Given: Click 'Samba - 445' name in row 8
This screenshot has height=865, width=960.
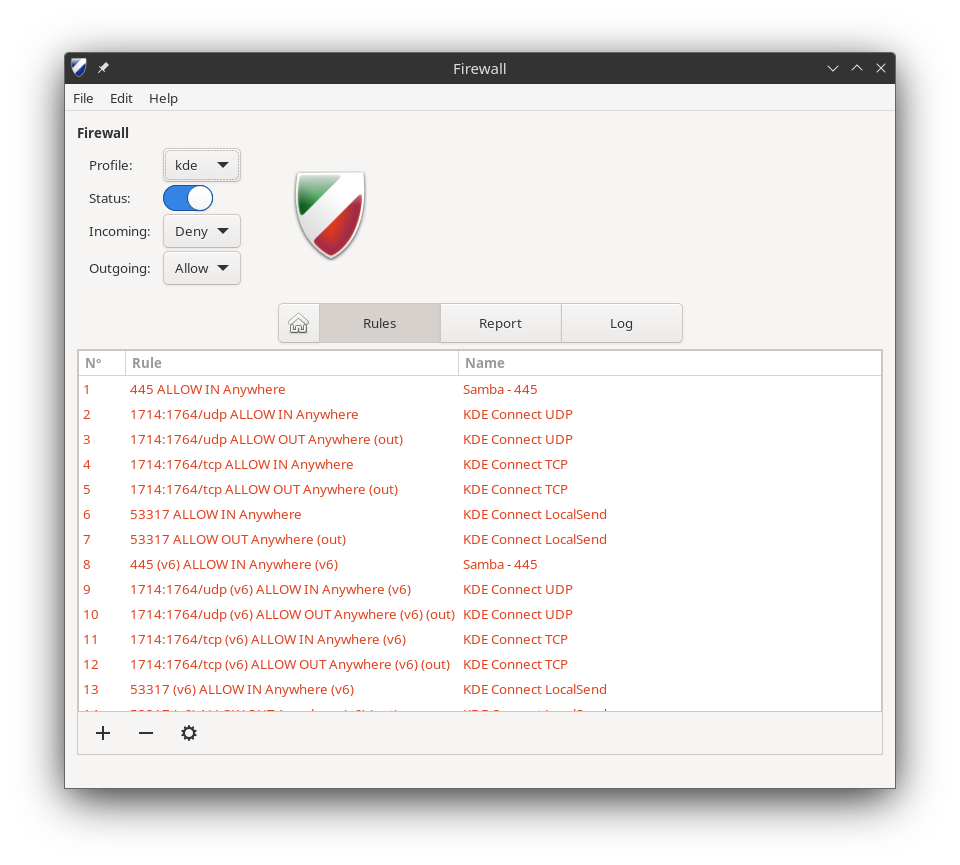Looking at the screenshot, I should 500,564.
